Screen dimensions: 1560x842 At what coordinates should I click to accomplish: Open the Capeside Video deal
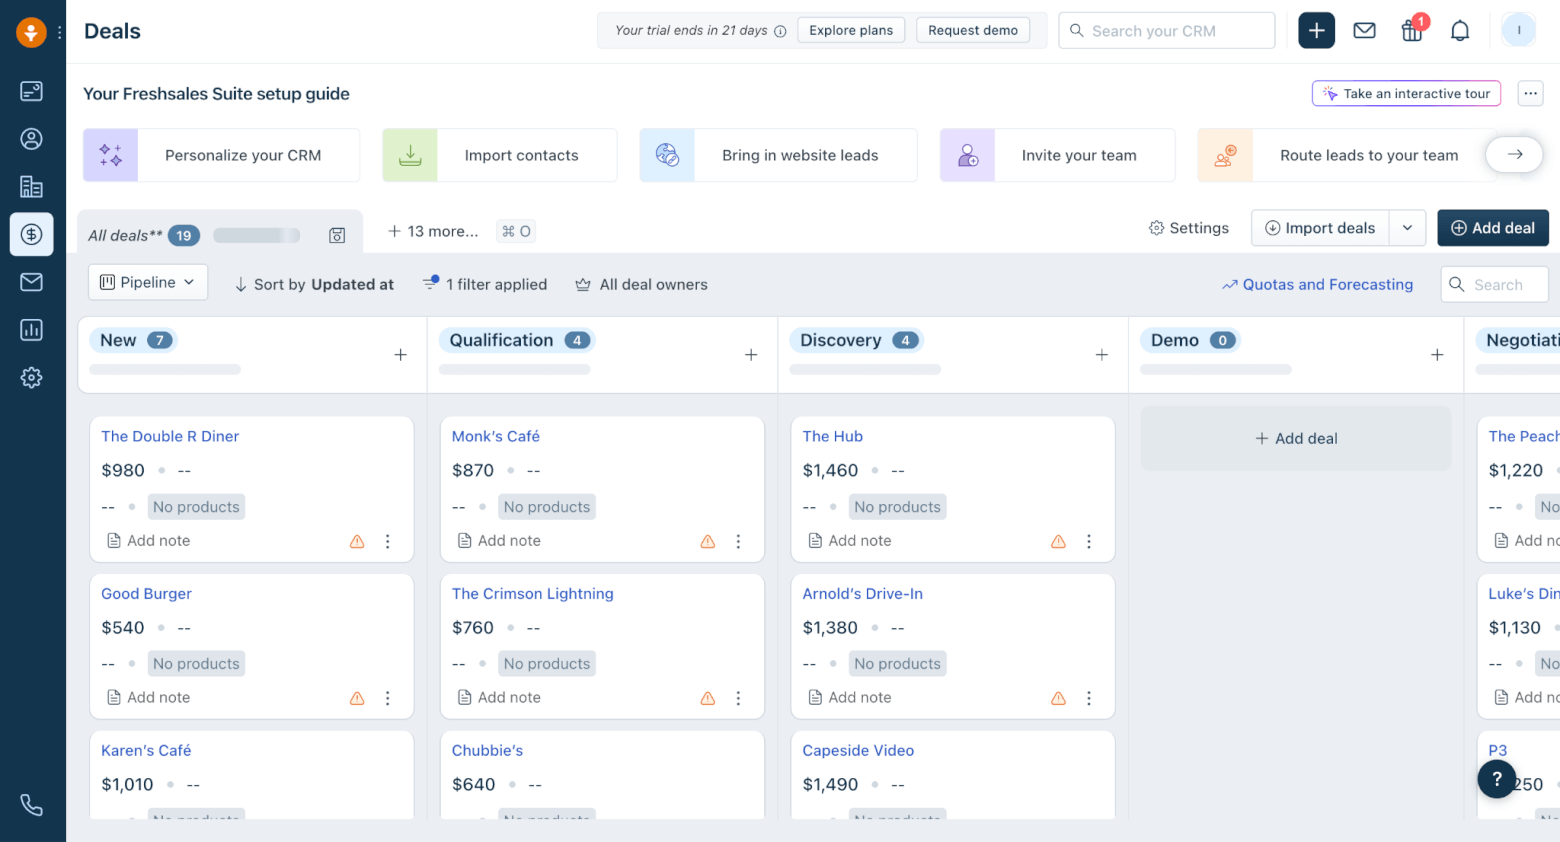pyautogui.click(x=858, y=750)
